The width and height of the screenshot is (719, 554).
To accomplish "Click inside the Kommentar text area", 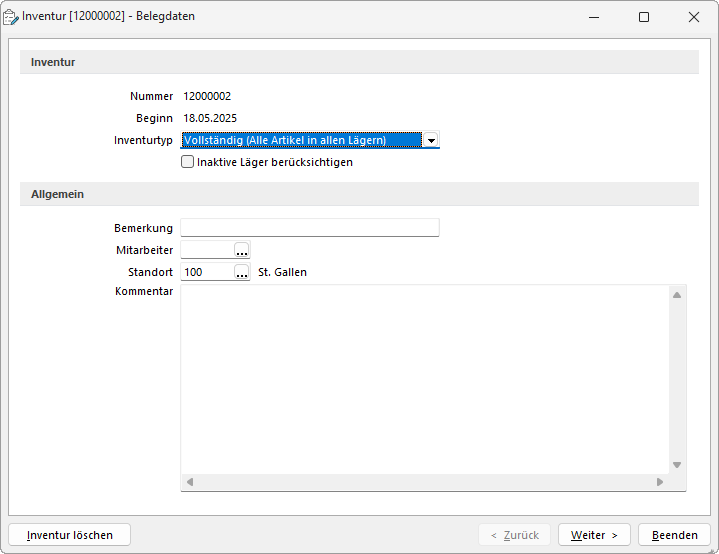I will coord(425,380).
